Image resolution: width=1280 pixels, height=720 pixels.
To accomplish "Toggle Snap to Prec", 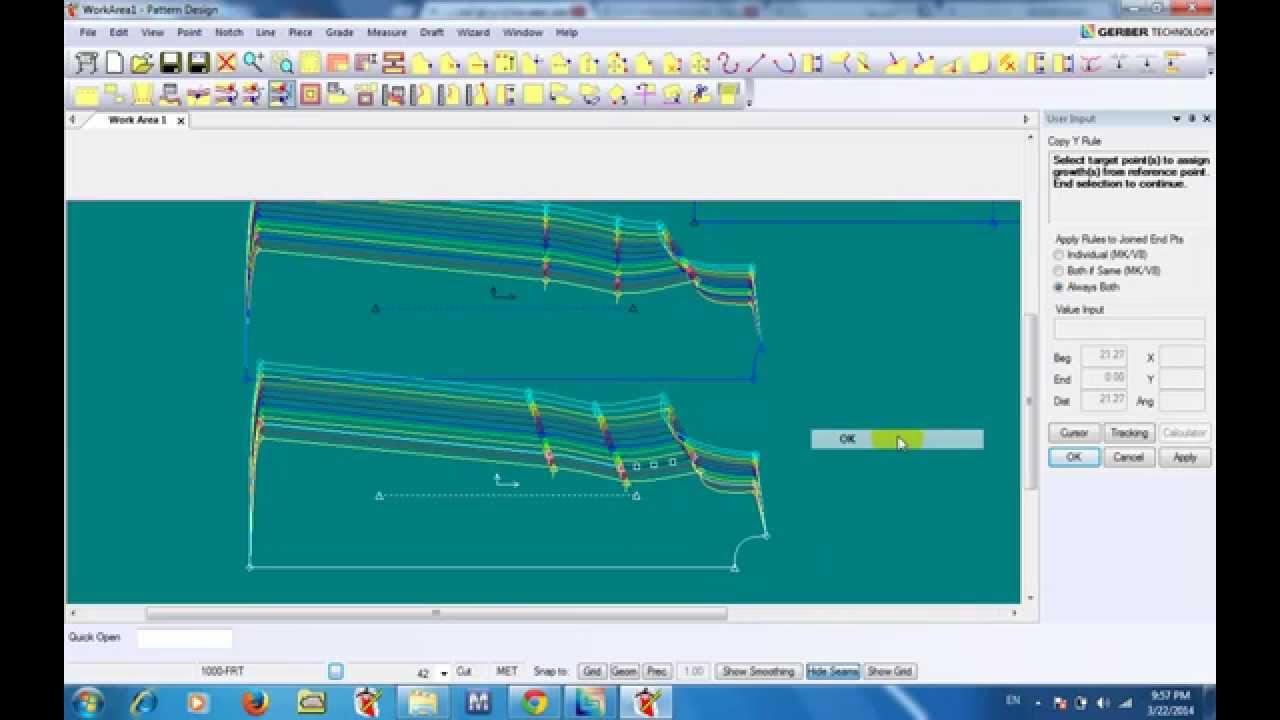I will [x=656, y=671].
